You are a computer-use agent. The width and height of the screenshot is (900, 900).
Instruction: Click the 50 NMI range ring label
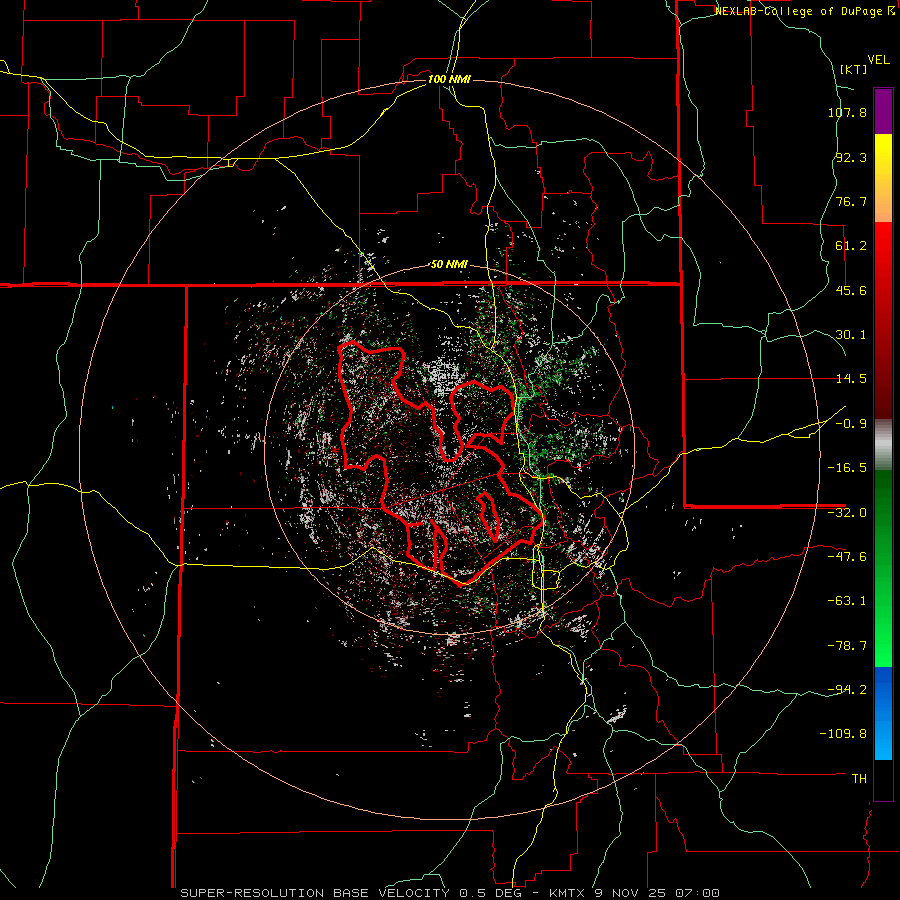click(449, 265)
